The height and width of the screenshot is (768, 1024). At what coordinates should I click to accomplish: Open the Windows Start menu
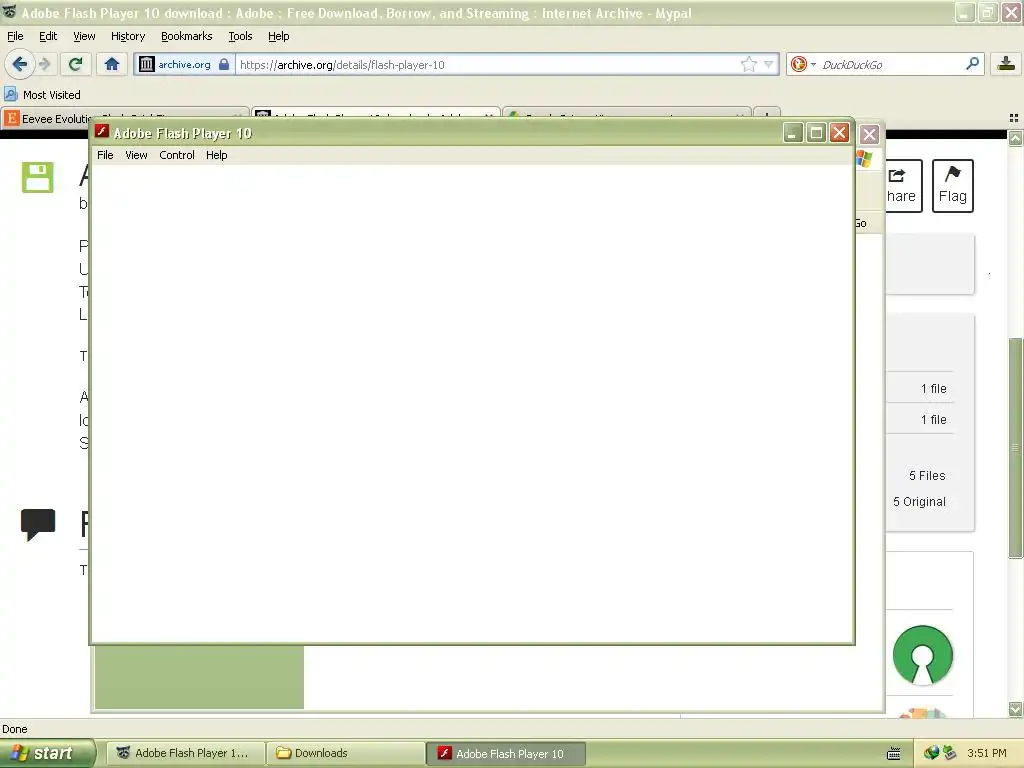click(x=47, y=753)
